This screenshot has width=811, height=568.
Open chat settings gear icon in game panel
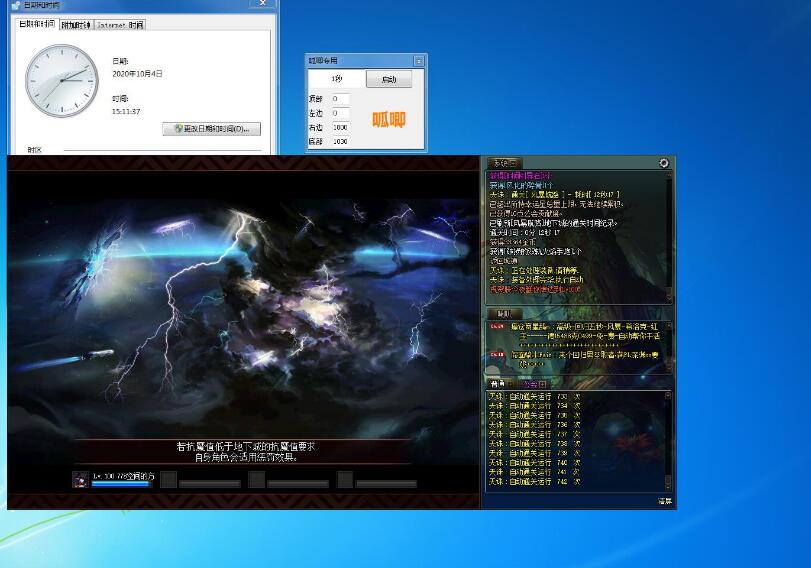coord(664,163)
